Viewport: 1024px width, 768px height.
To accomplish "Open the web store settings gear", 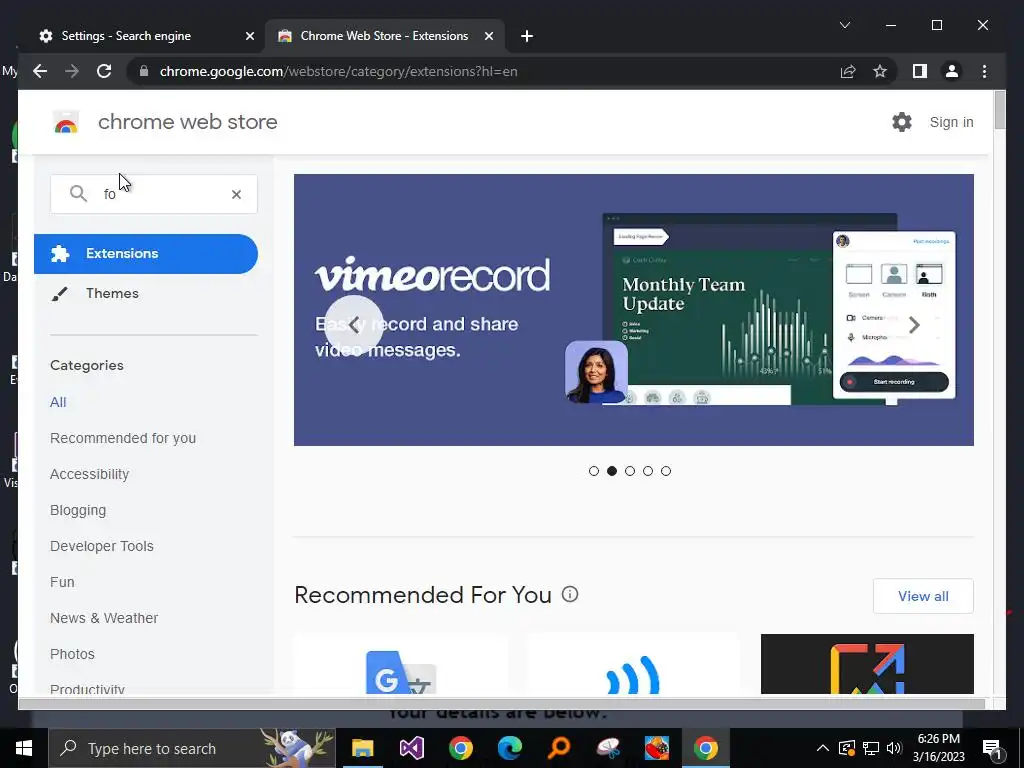I will point(902,122).
